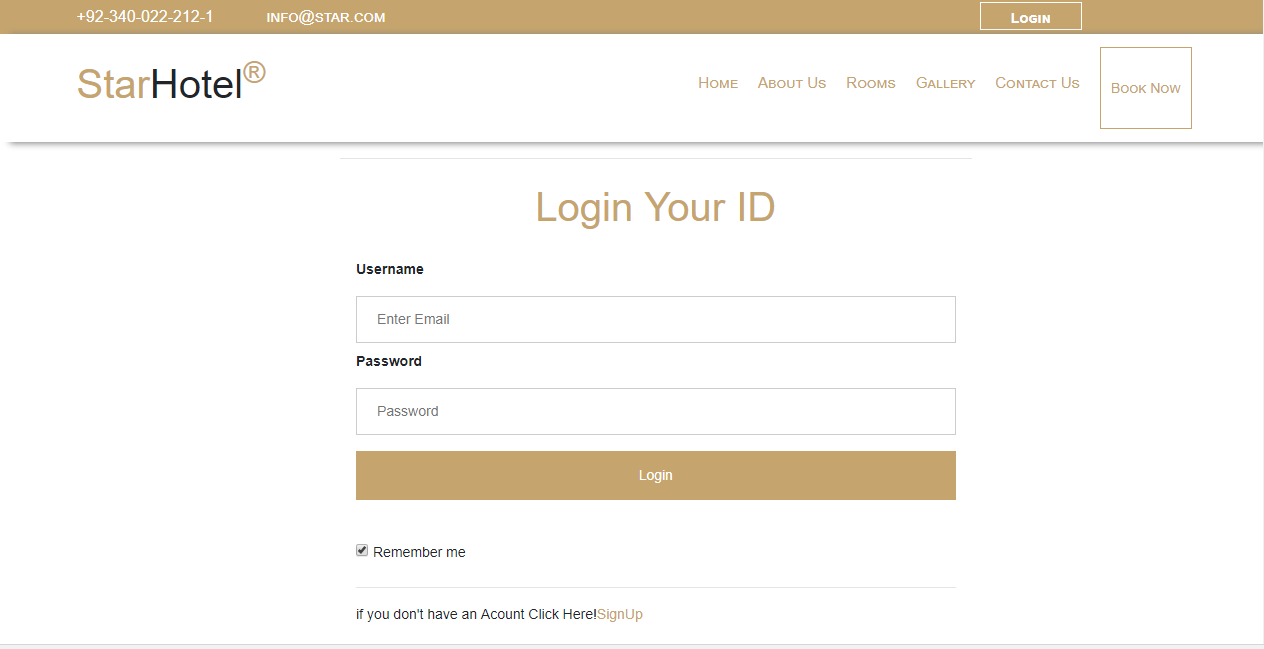Open the Home menu item

tap(717, 83)
